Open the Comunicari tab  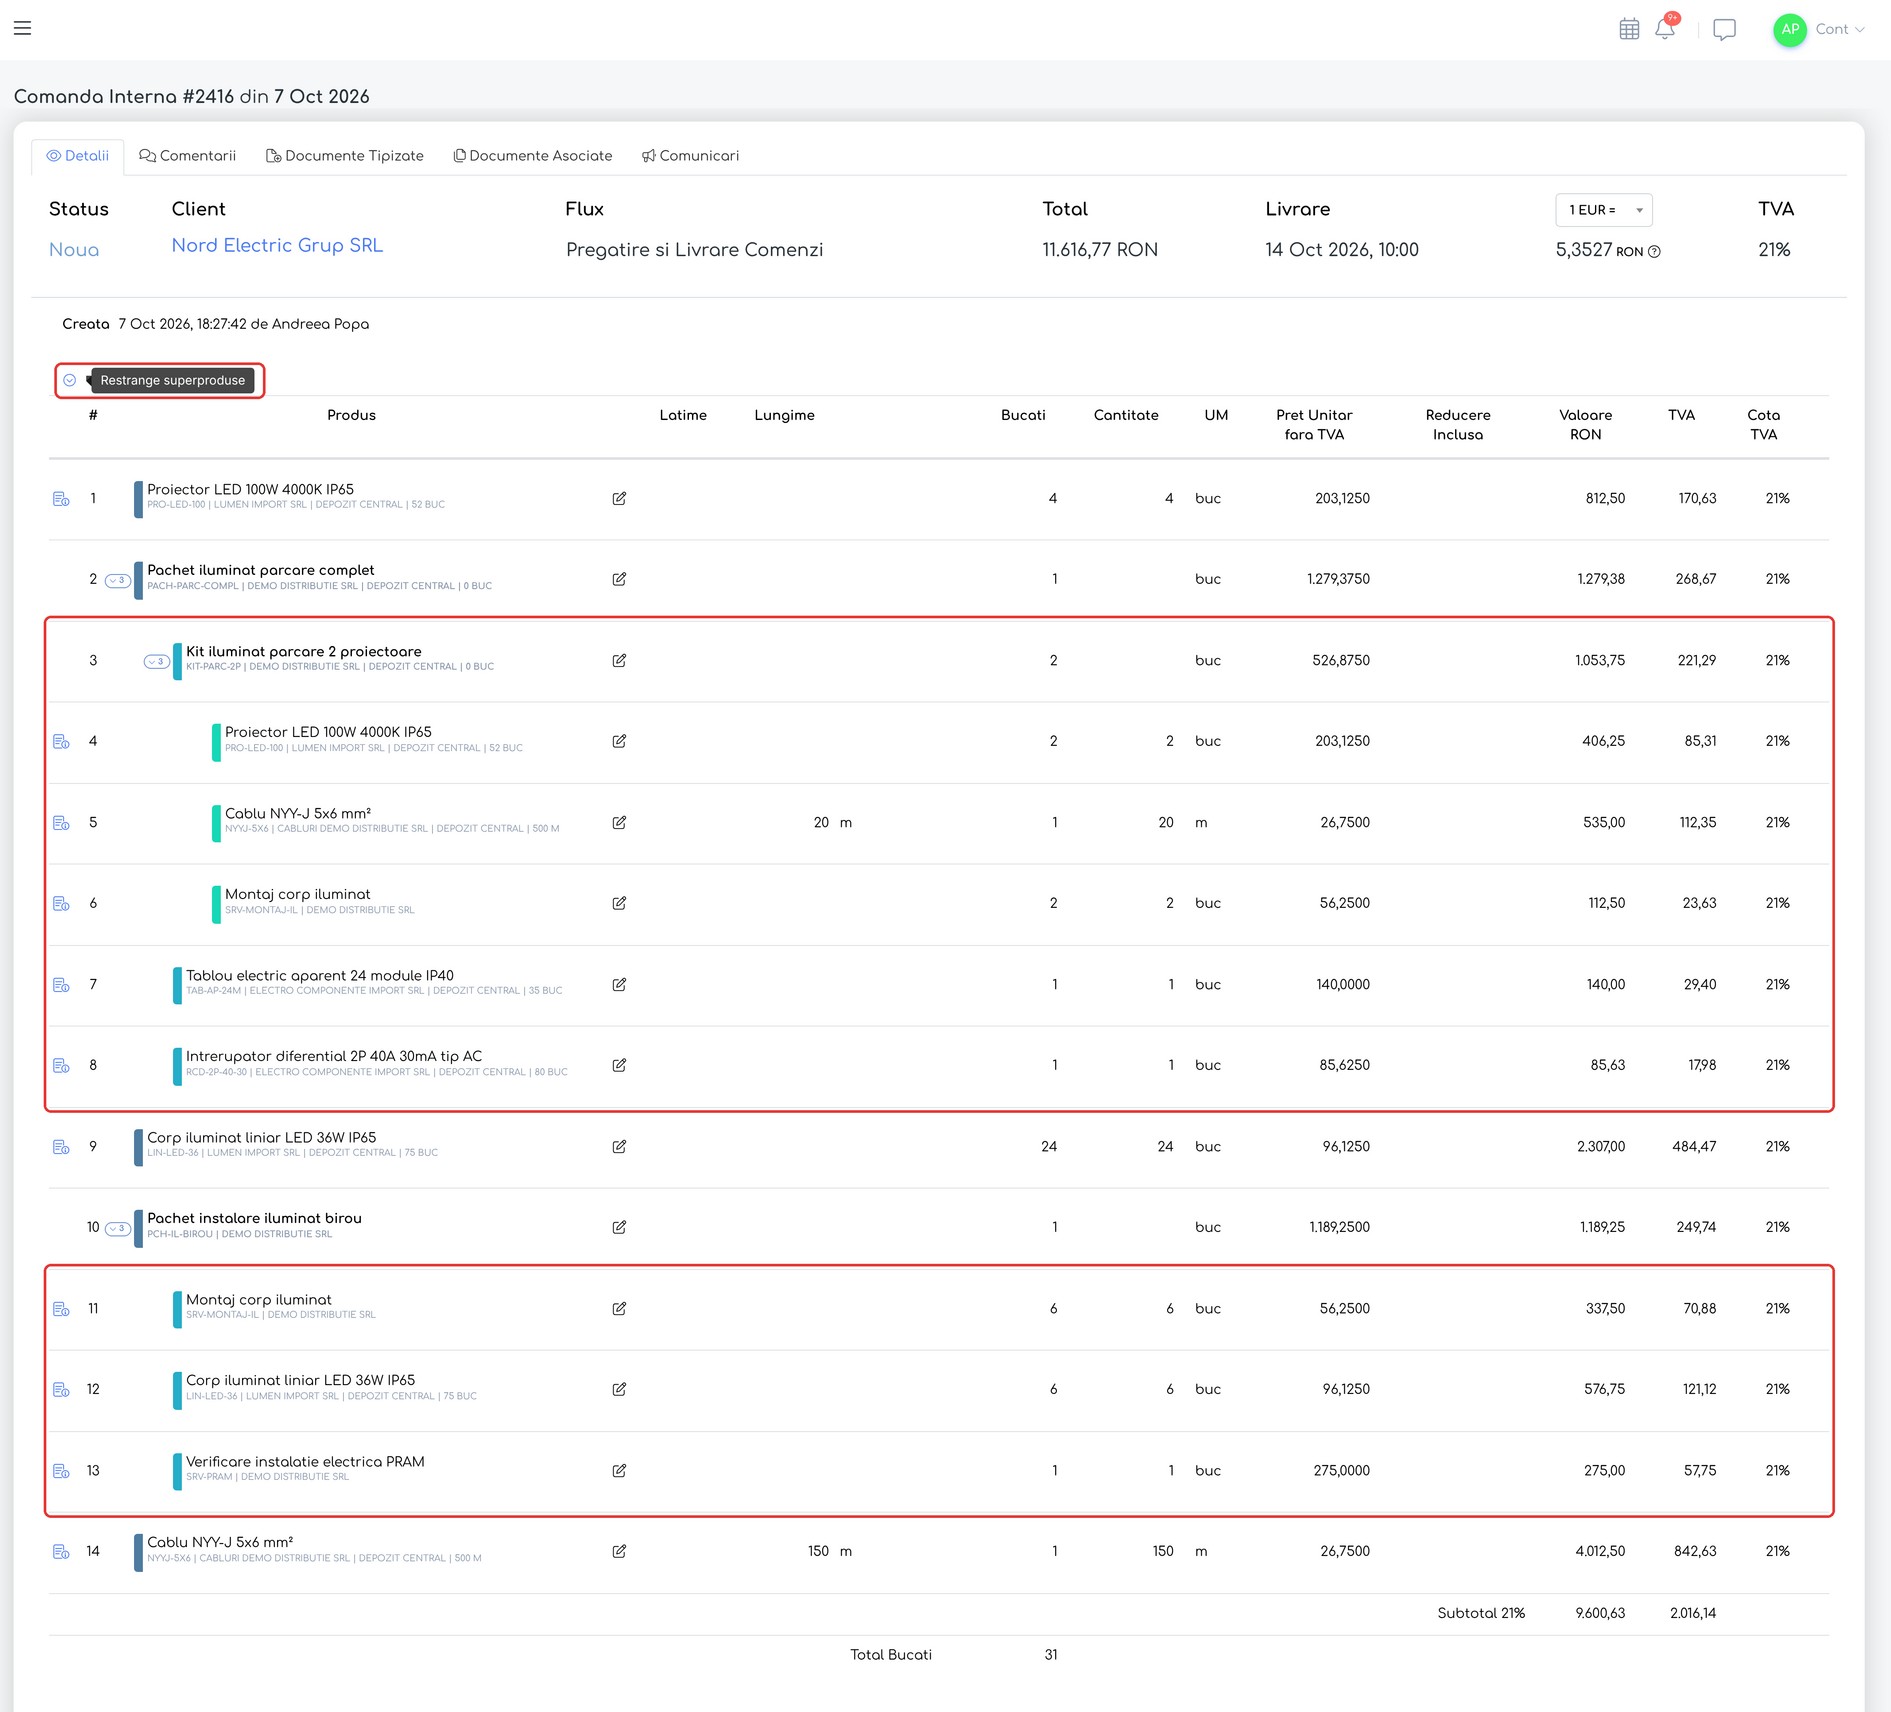pyautogui.click(x=690, y=156)
